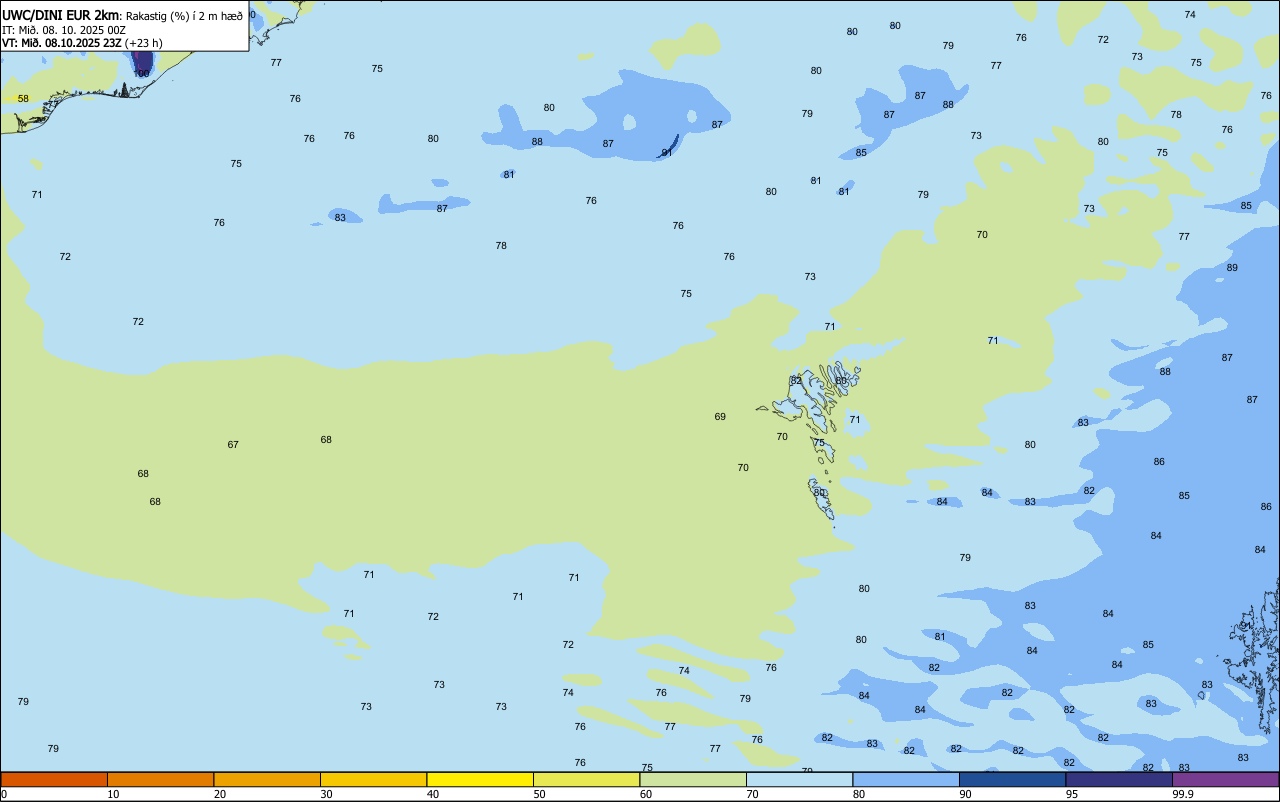Click the 90–95 dark blue legend swatch

1012,779
